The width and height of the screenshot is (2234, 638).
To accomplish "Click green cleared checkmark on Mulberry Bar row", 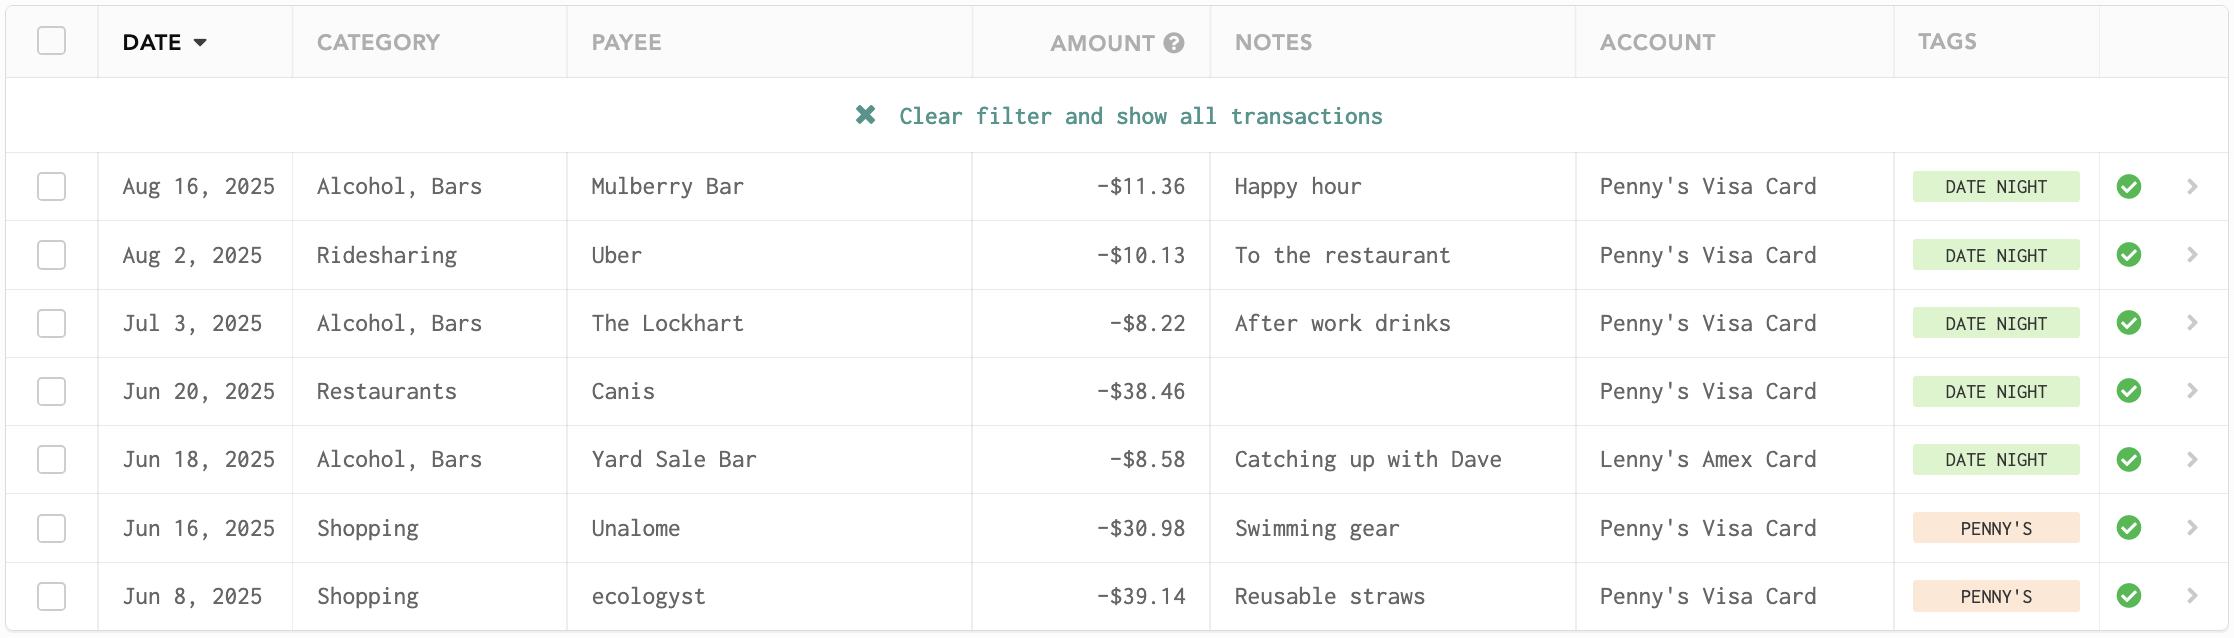I will pyautogui.click(x=2129, y=187).
